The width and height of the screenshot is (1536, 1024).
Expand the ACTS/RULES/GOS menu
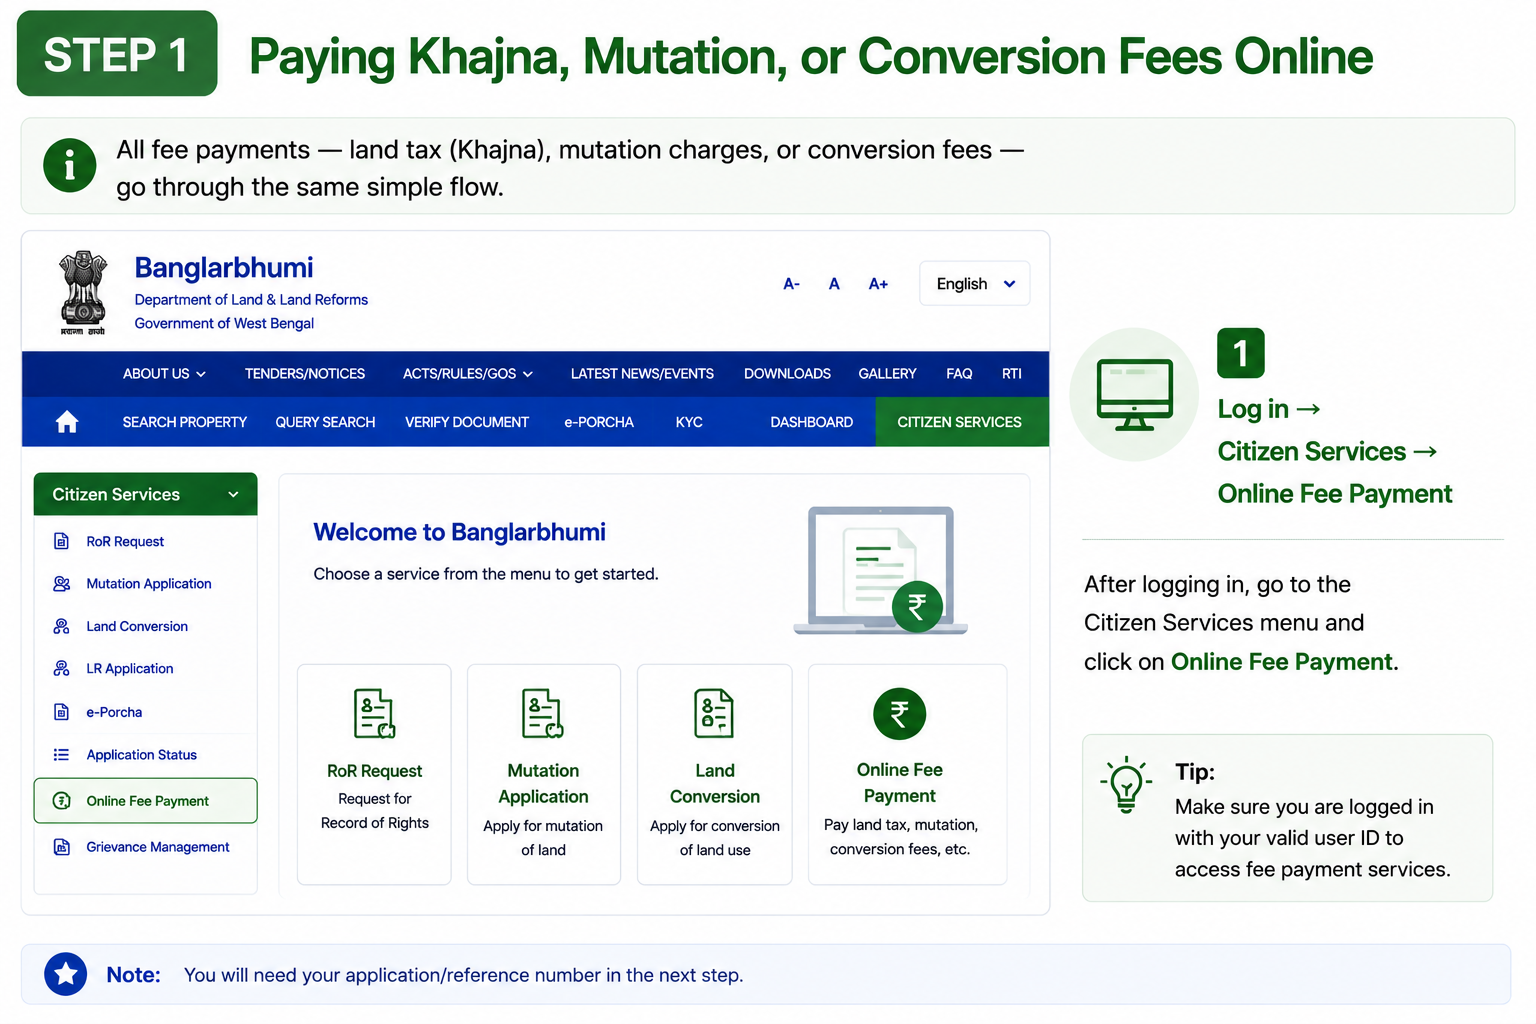pos(468,374)
